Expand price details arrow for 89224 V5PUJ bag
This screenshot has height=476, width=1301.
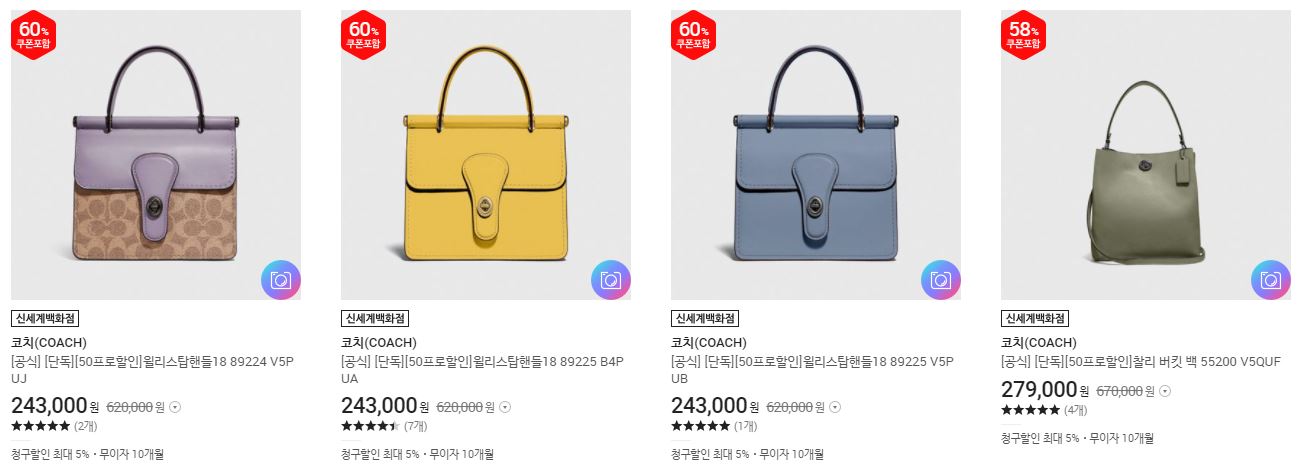[175, 407]
